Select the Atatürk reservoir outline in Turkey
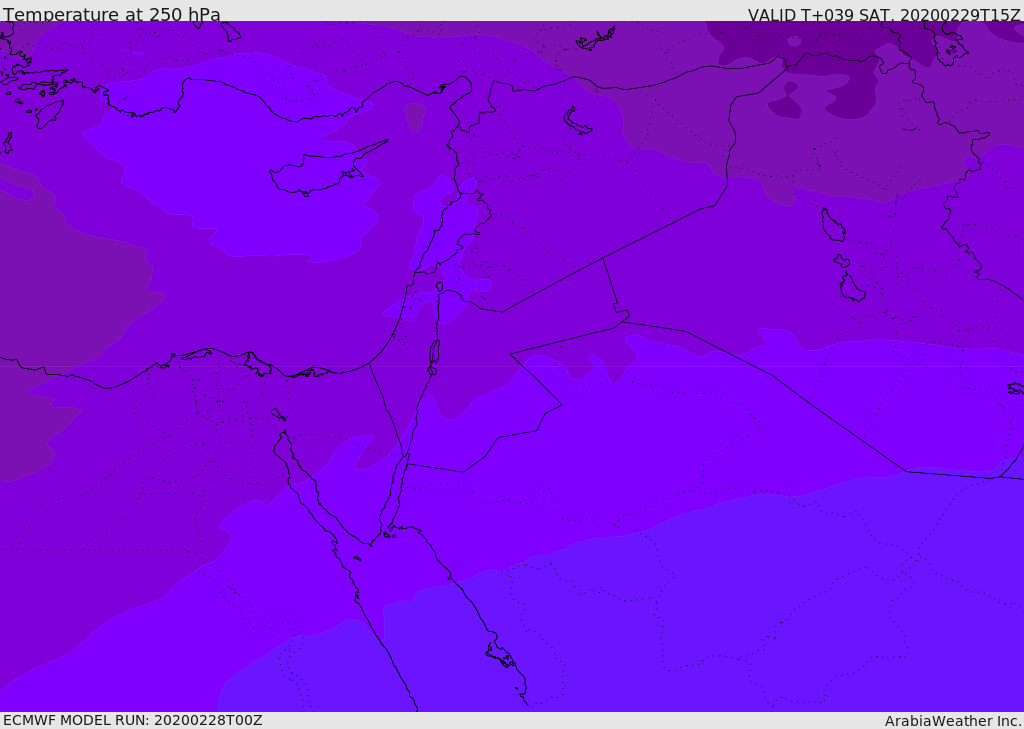Image resolution: width=1024 pixels, height=729 pixels. coord(596,40)
